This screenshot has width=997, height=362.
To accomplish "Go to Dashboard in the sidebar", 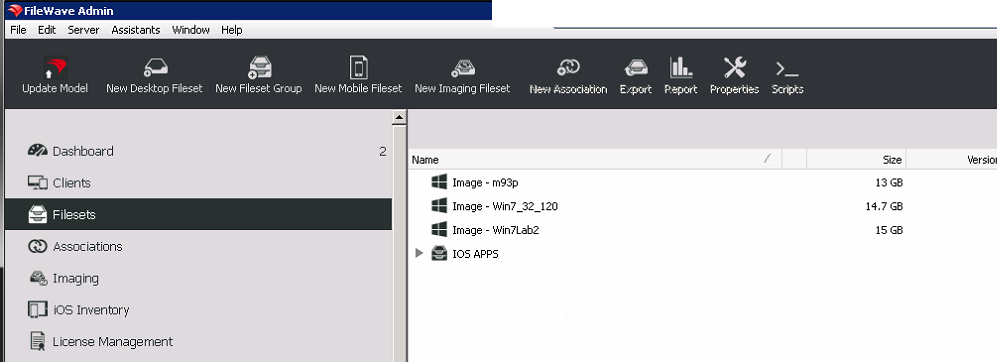I will point(198,151).
